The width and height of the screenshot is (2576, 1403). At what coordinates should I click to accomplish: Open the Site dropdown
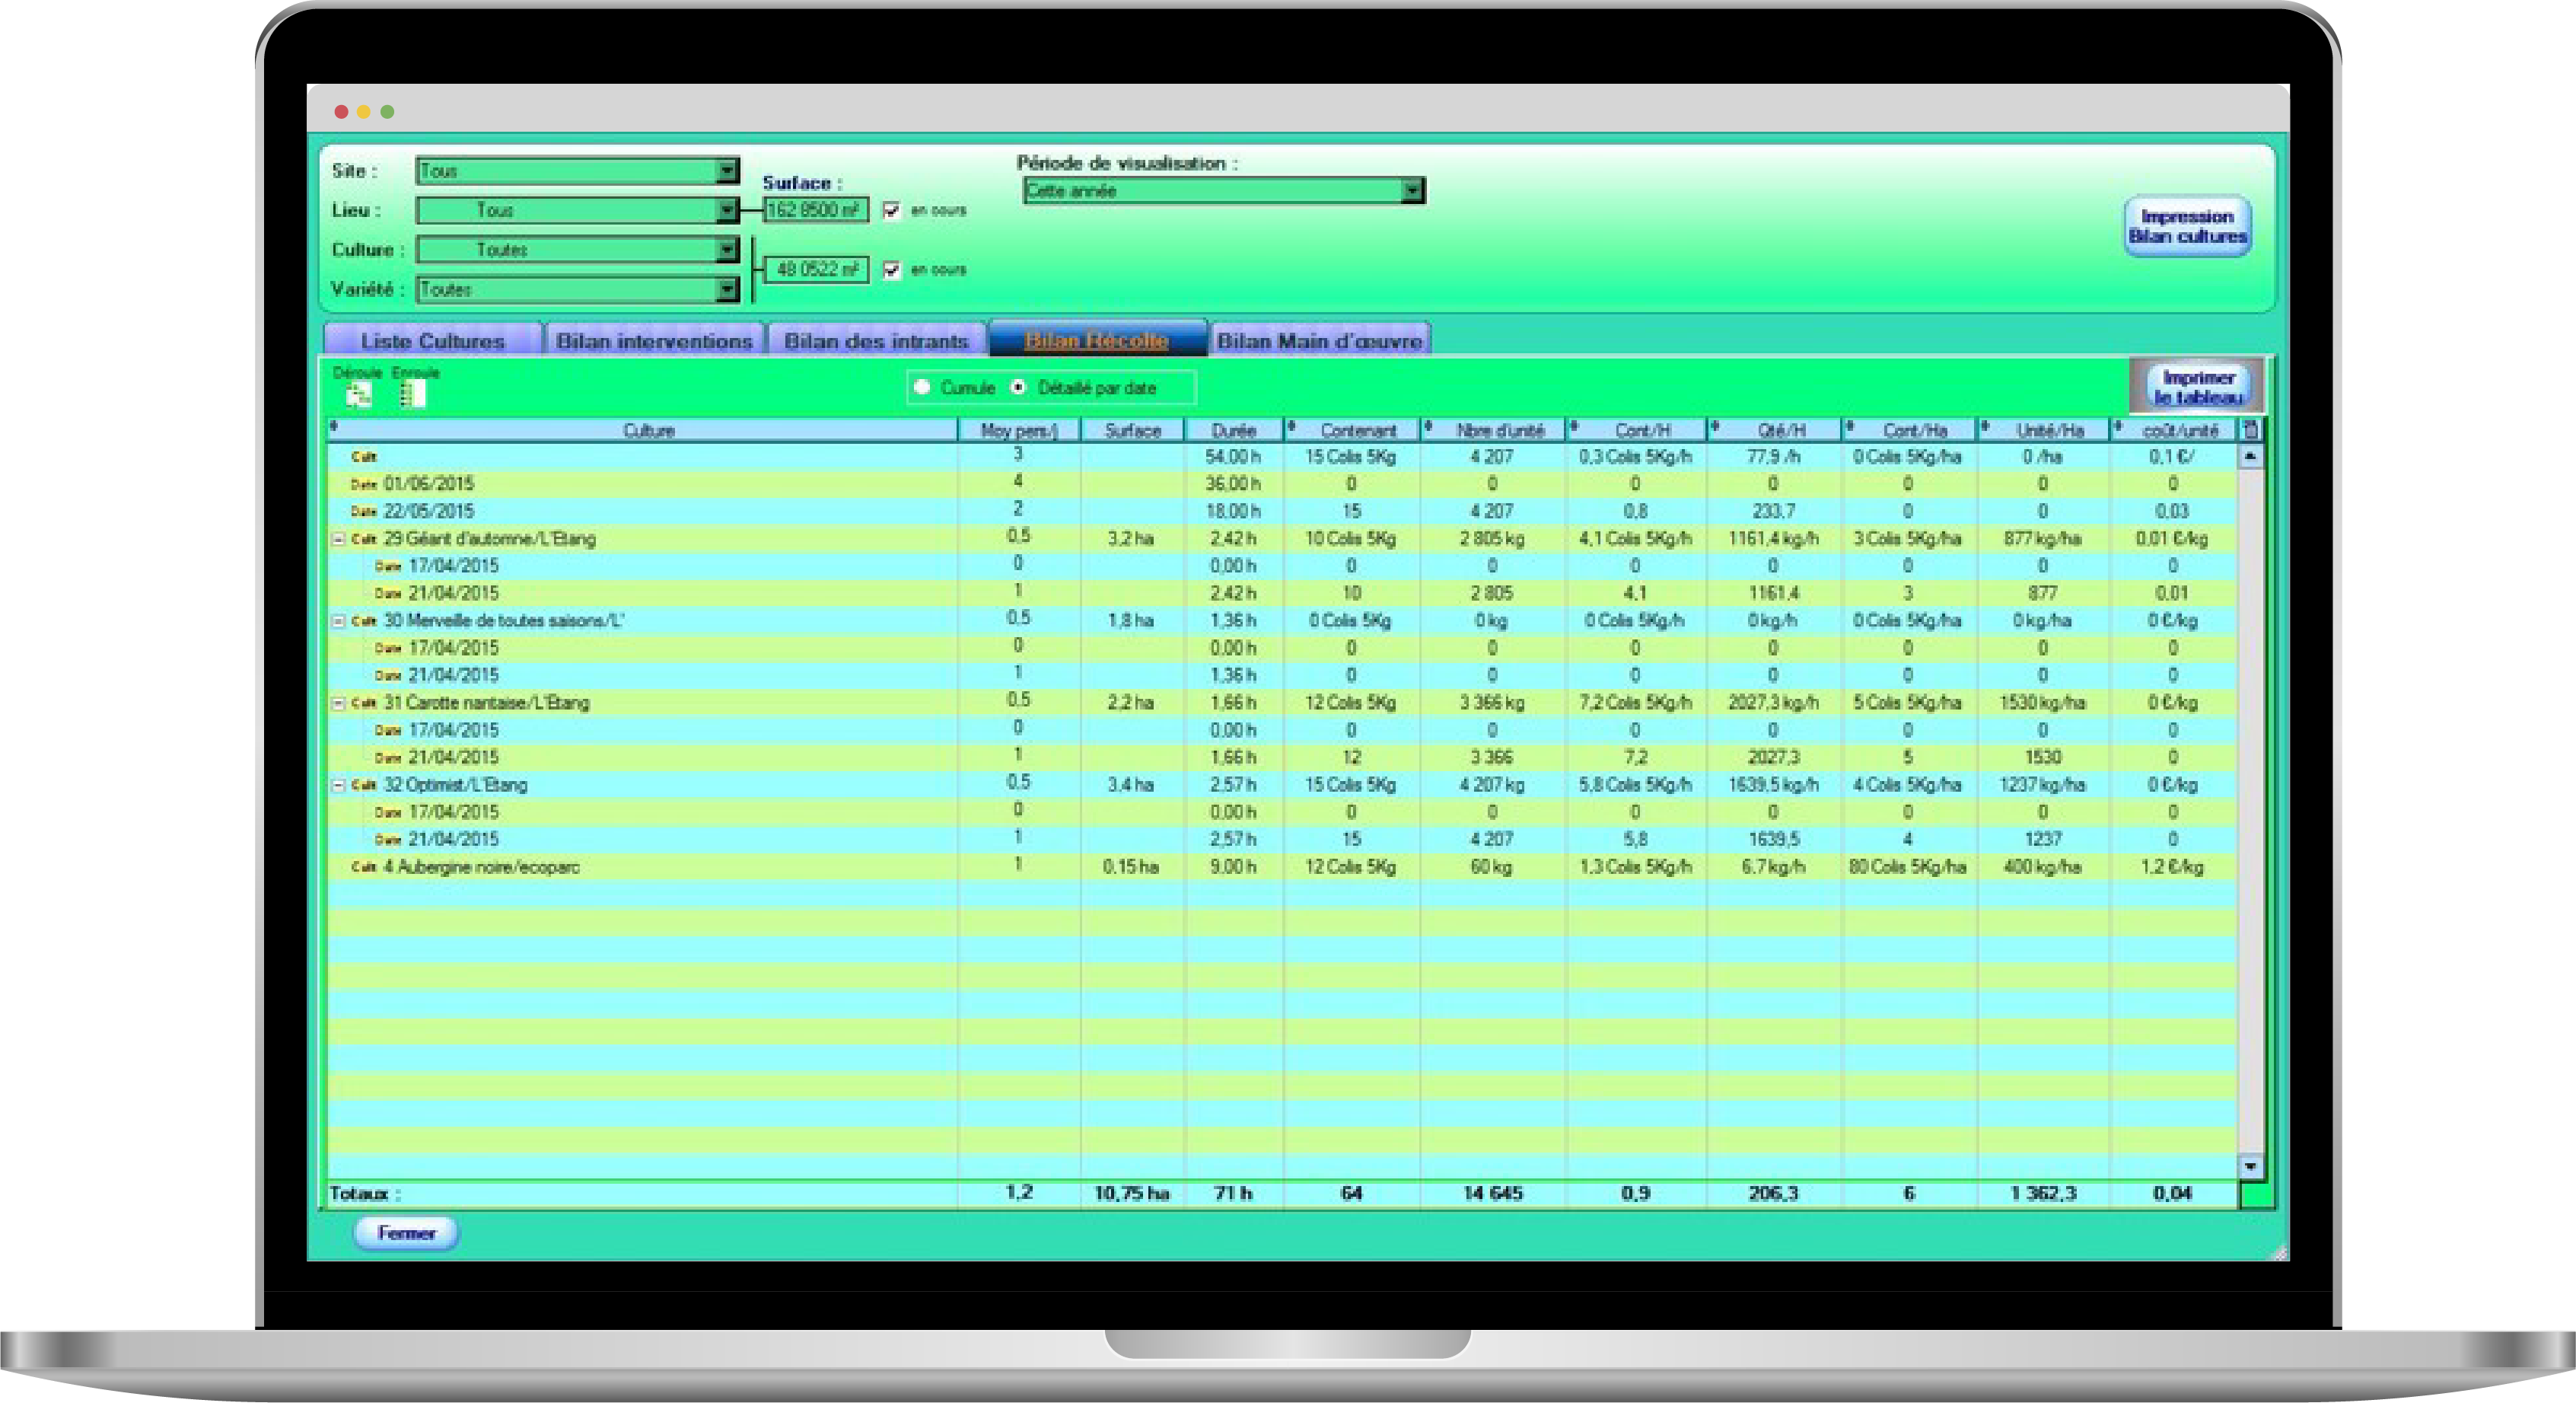tap(728, 171)
